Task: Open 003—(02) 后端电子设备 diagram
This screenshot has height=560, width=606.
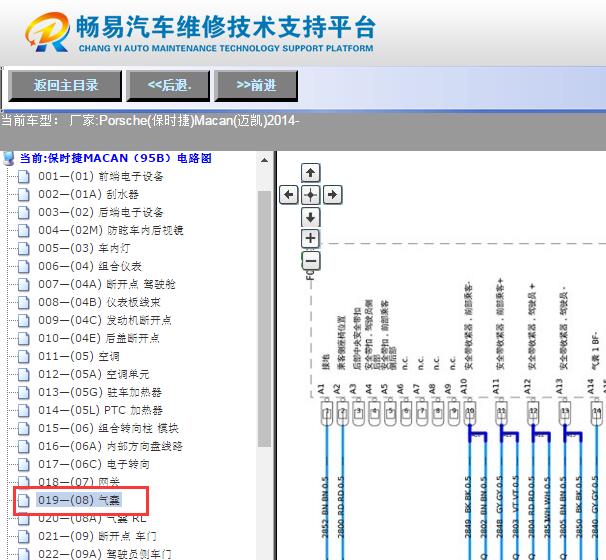Action: pyautogui.click(x=100, y=213)
